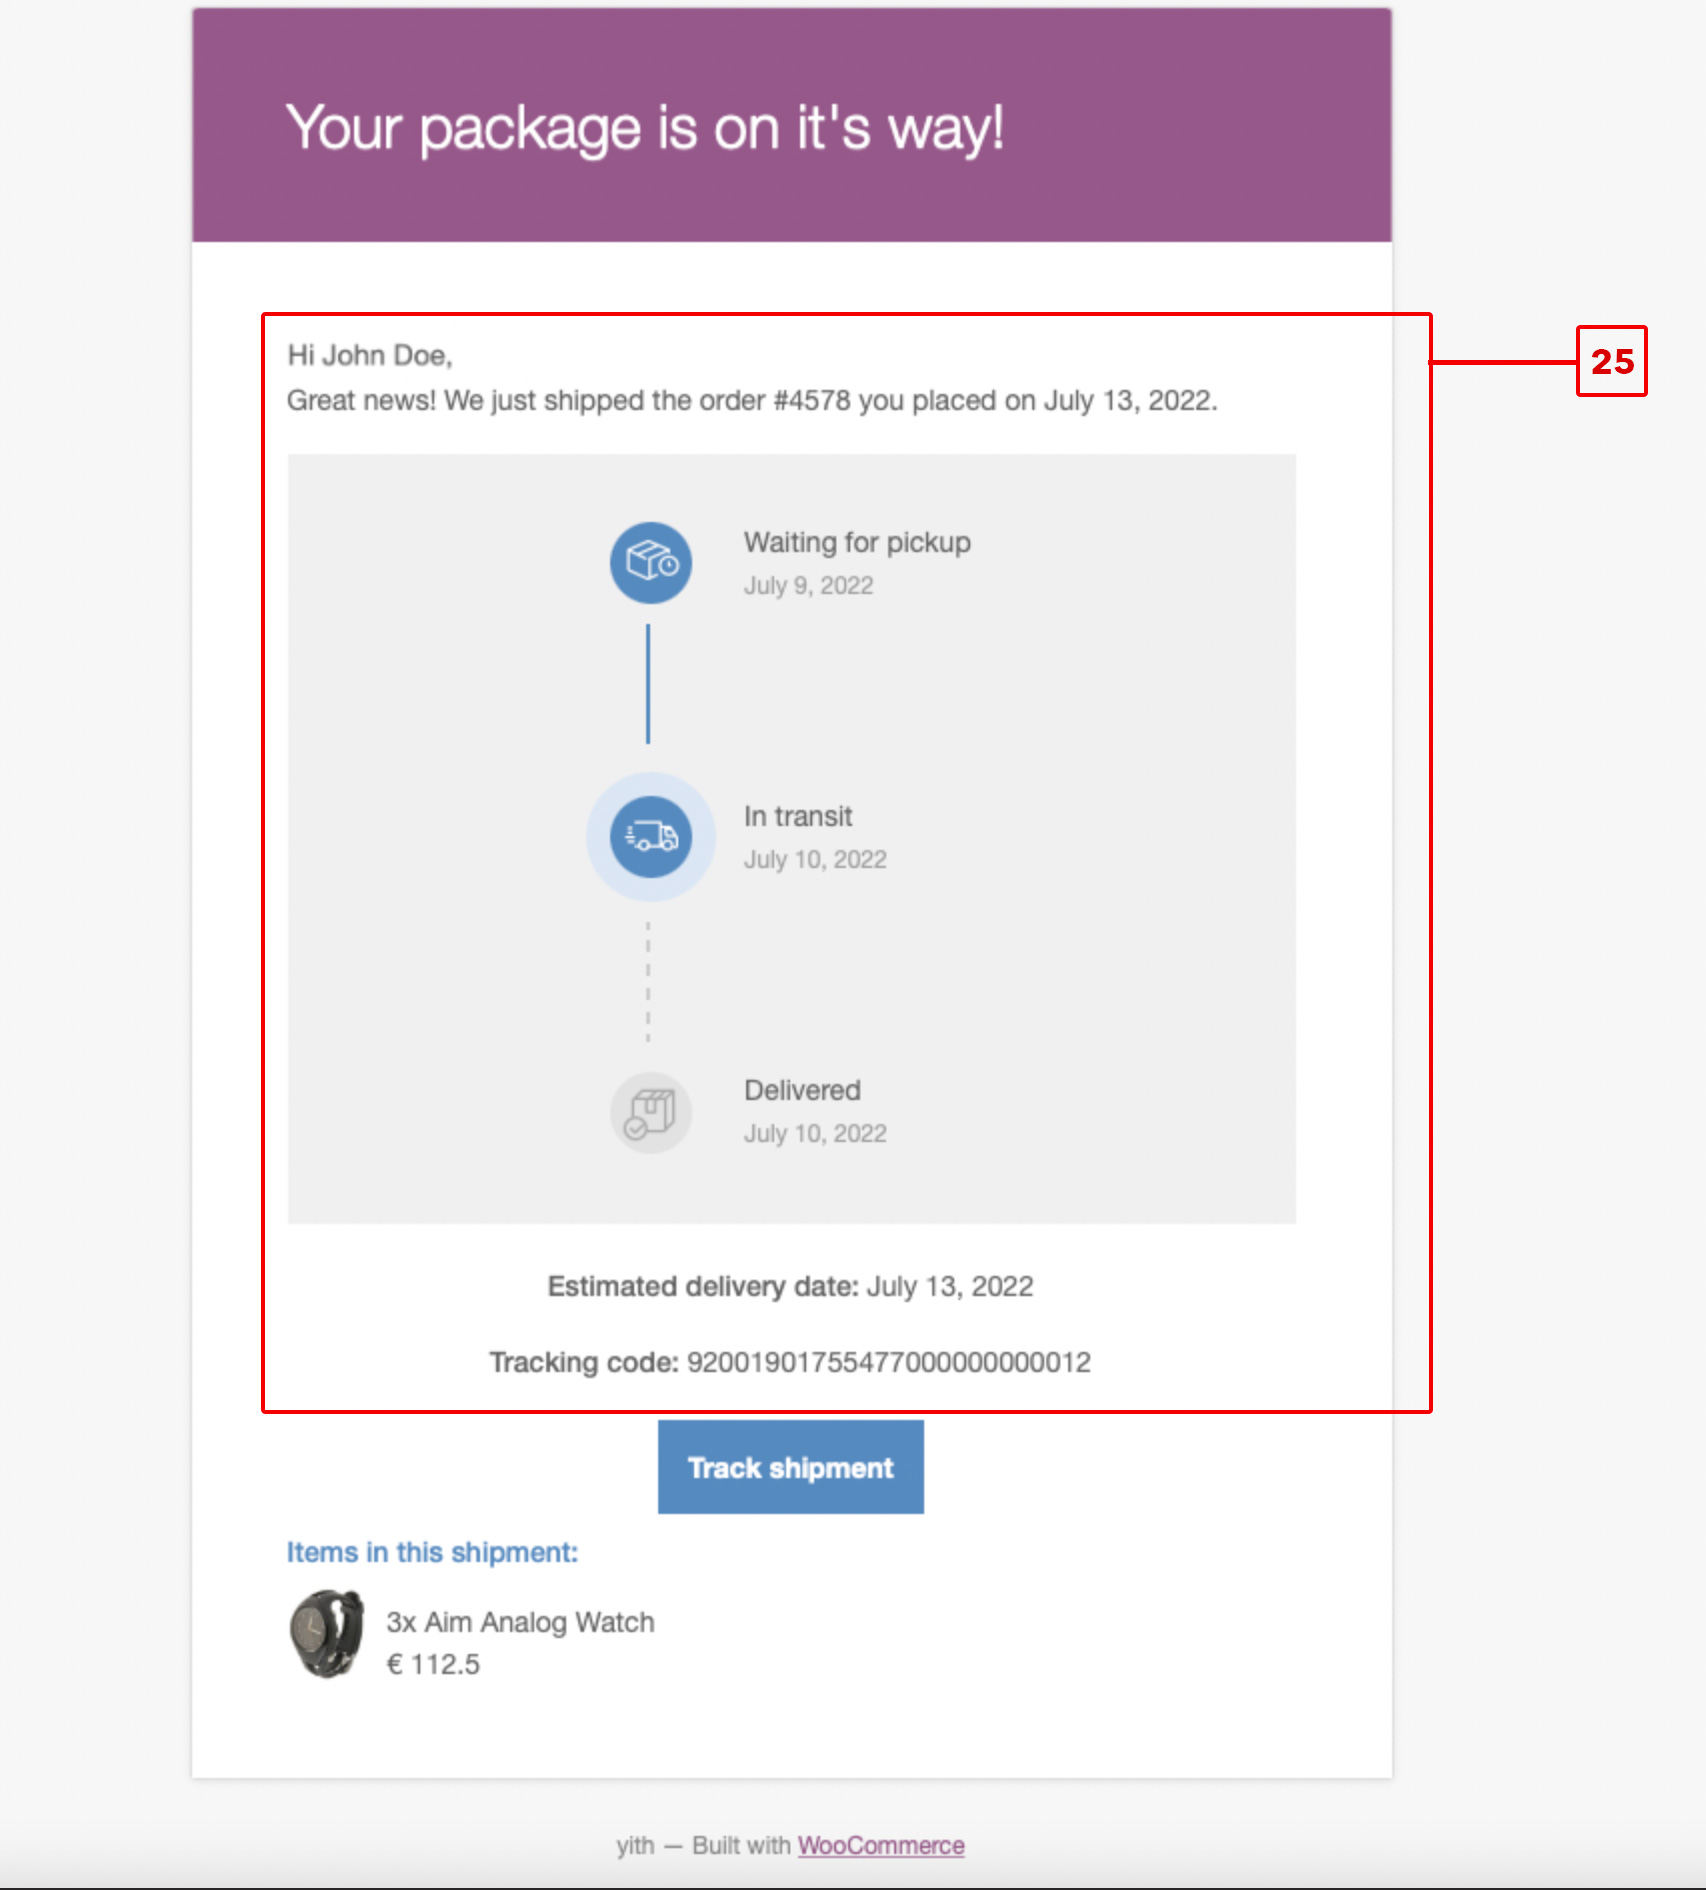Click the tracking code number to select it
Image resolution: width=1706 pixels, height=1890 pixels.
tap(890, 1362)
